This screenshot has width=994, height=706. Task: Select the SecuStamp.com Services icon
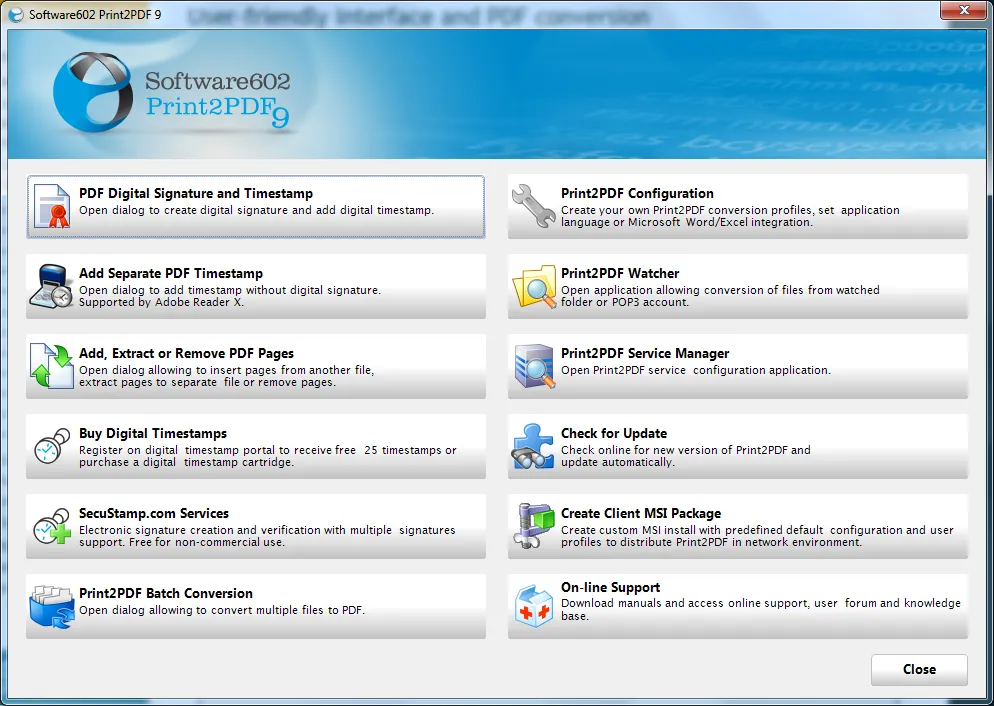point(50,527)
